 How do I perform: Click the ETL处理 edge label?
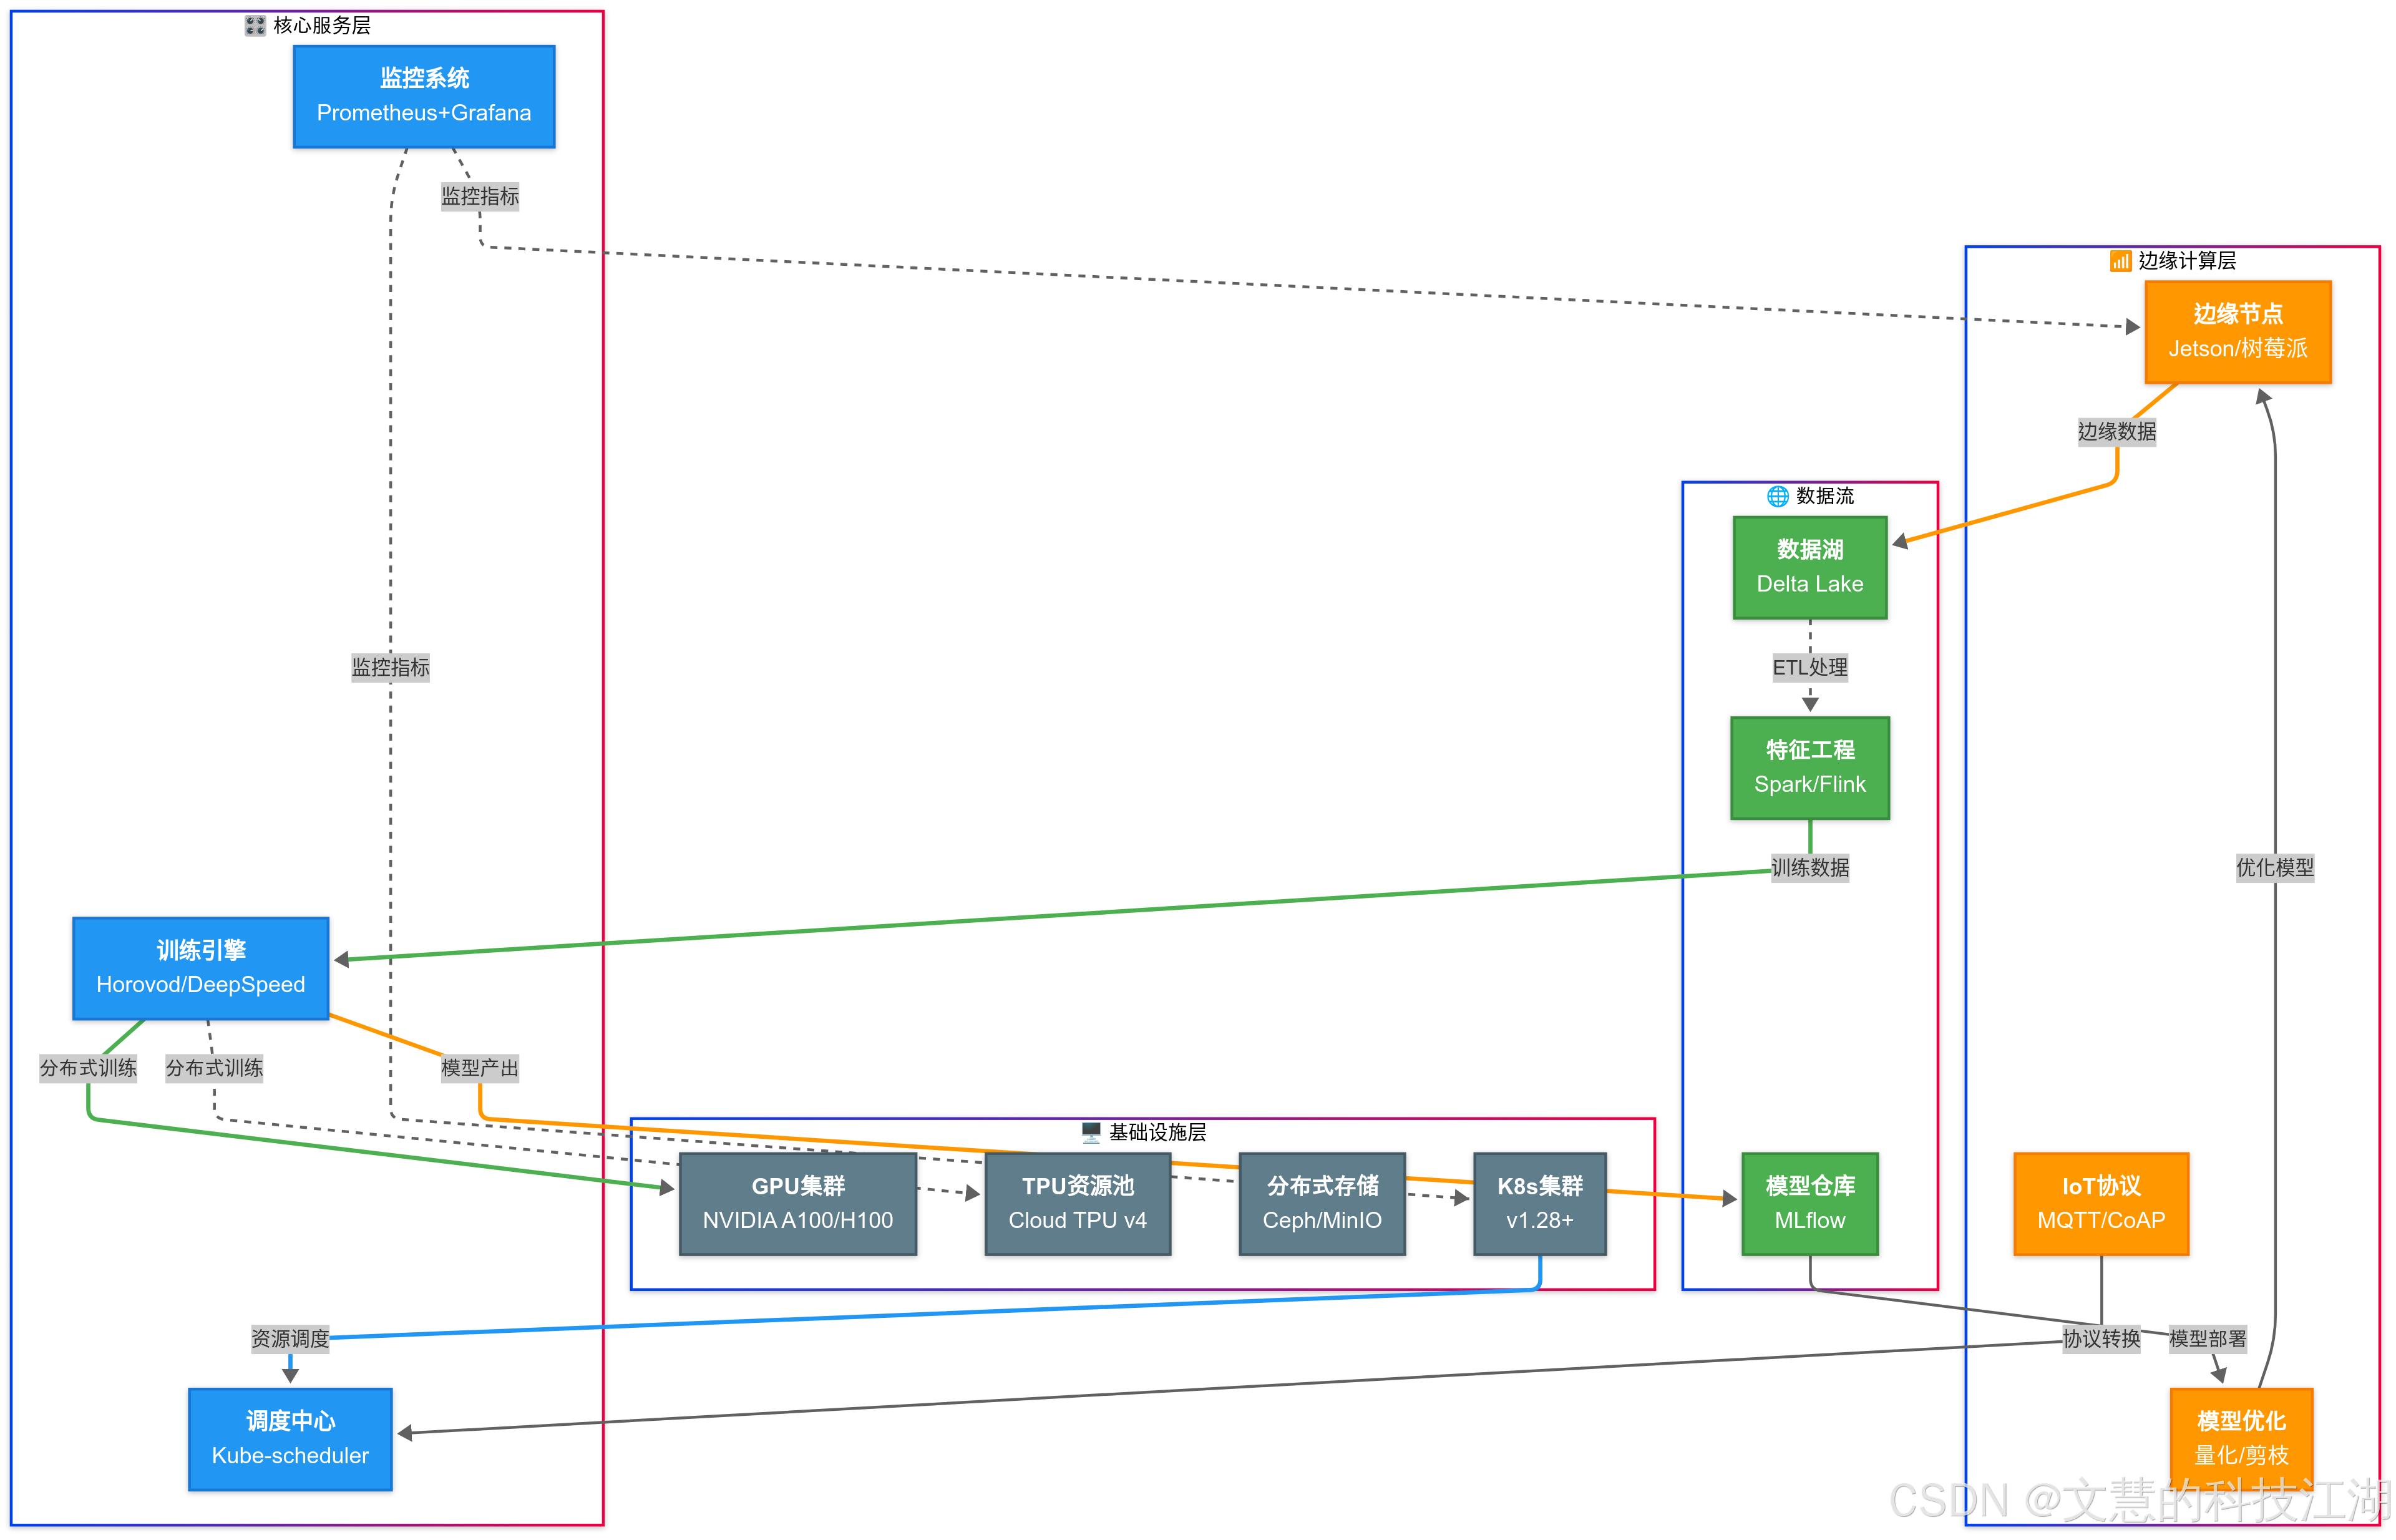pyautogui.click(x=1810, y=667)
